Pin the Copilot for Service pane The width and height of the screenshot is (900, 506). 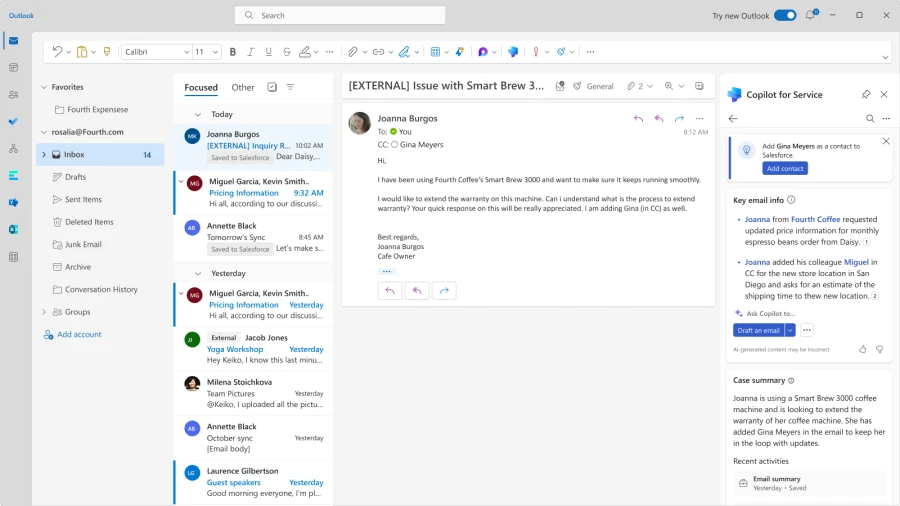866,94
